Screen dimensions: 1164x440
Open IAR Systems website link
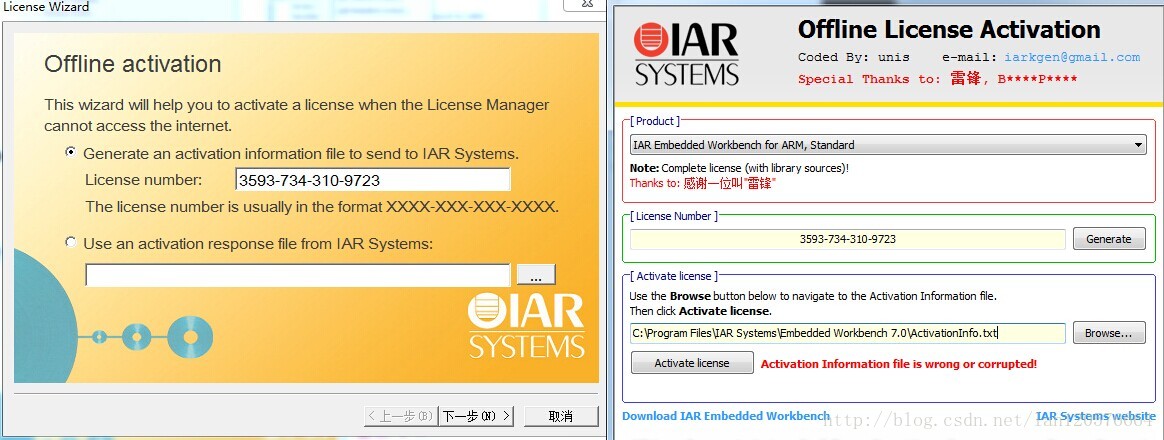pyautogui.click(x=1096, y=416)
